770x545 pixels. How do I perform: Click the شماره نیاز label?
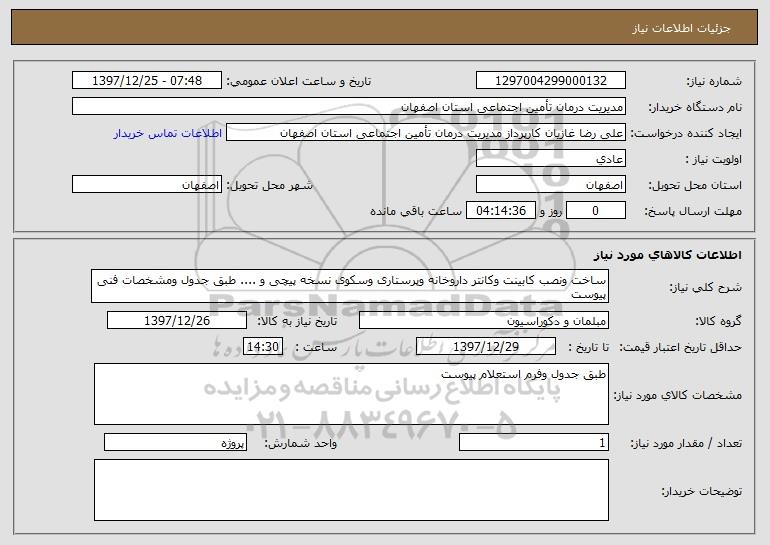coord(714,81)
